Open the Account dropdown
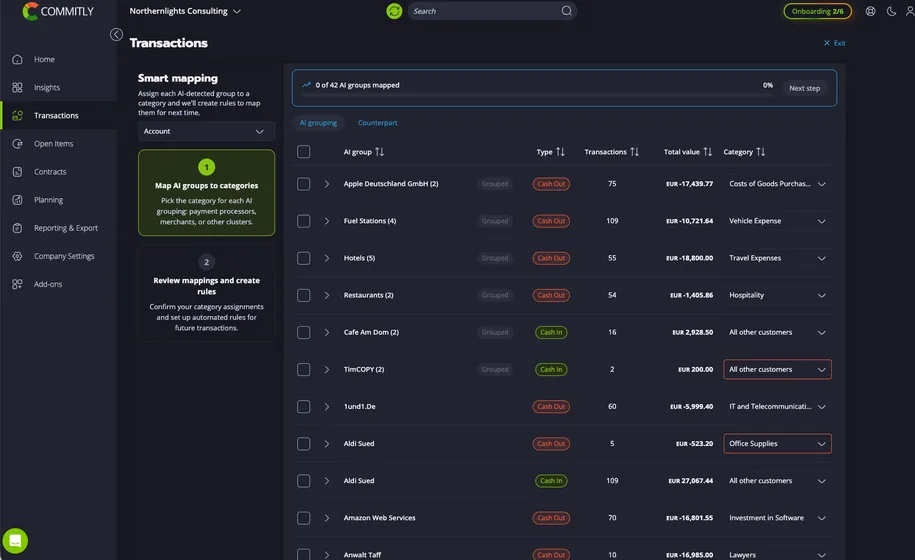The width and height of the screenshot is (915, 560). pyautogui.click(x=206, y=131)
